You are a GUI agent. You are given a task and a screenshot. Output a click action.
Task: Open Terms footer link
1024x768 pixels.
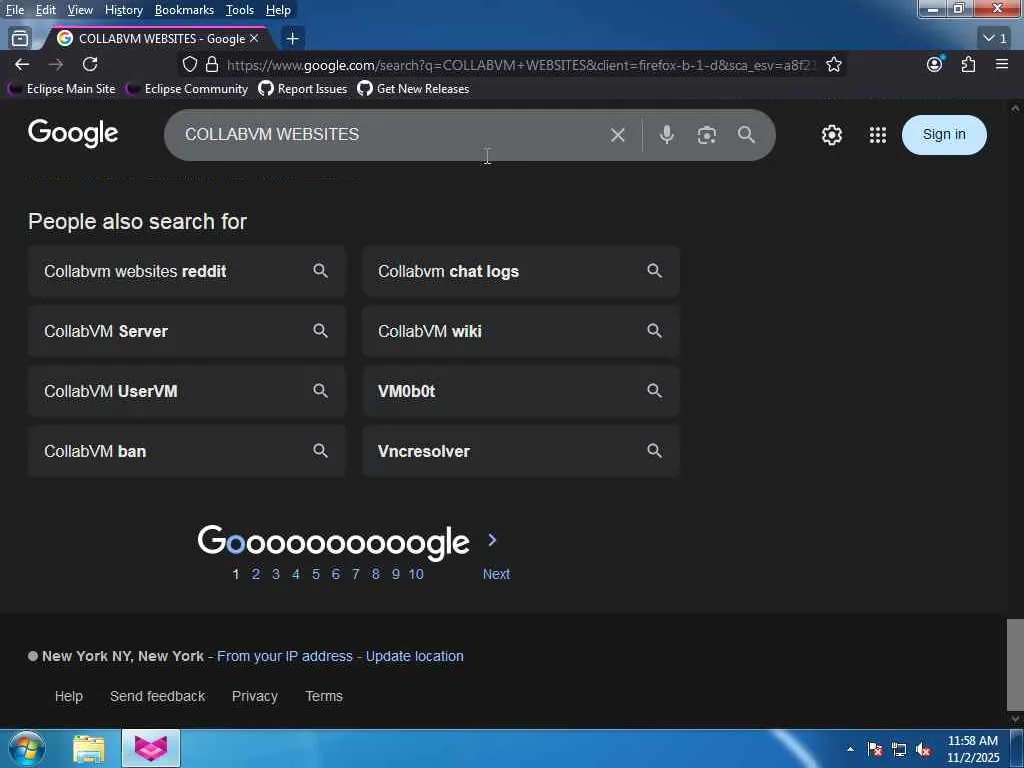pos(324,696)
